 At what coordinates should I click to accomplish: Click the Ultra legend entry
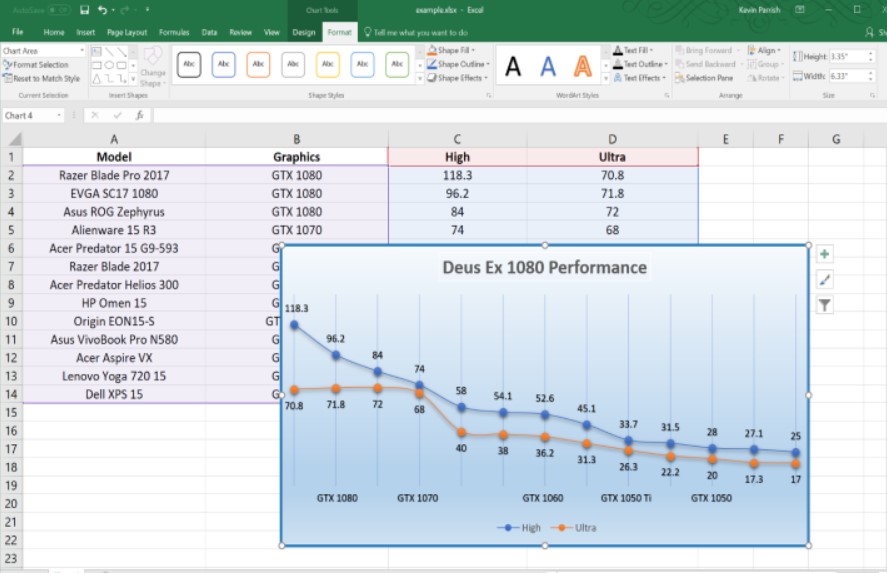[x=574, y=528]
